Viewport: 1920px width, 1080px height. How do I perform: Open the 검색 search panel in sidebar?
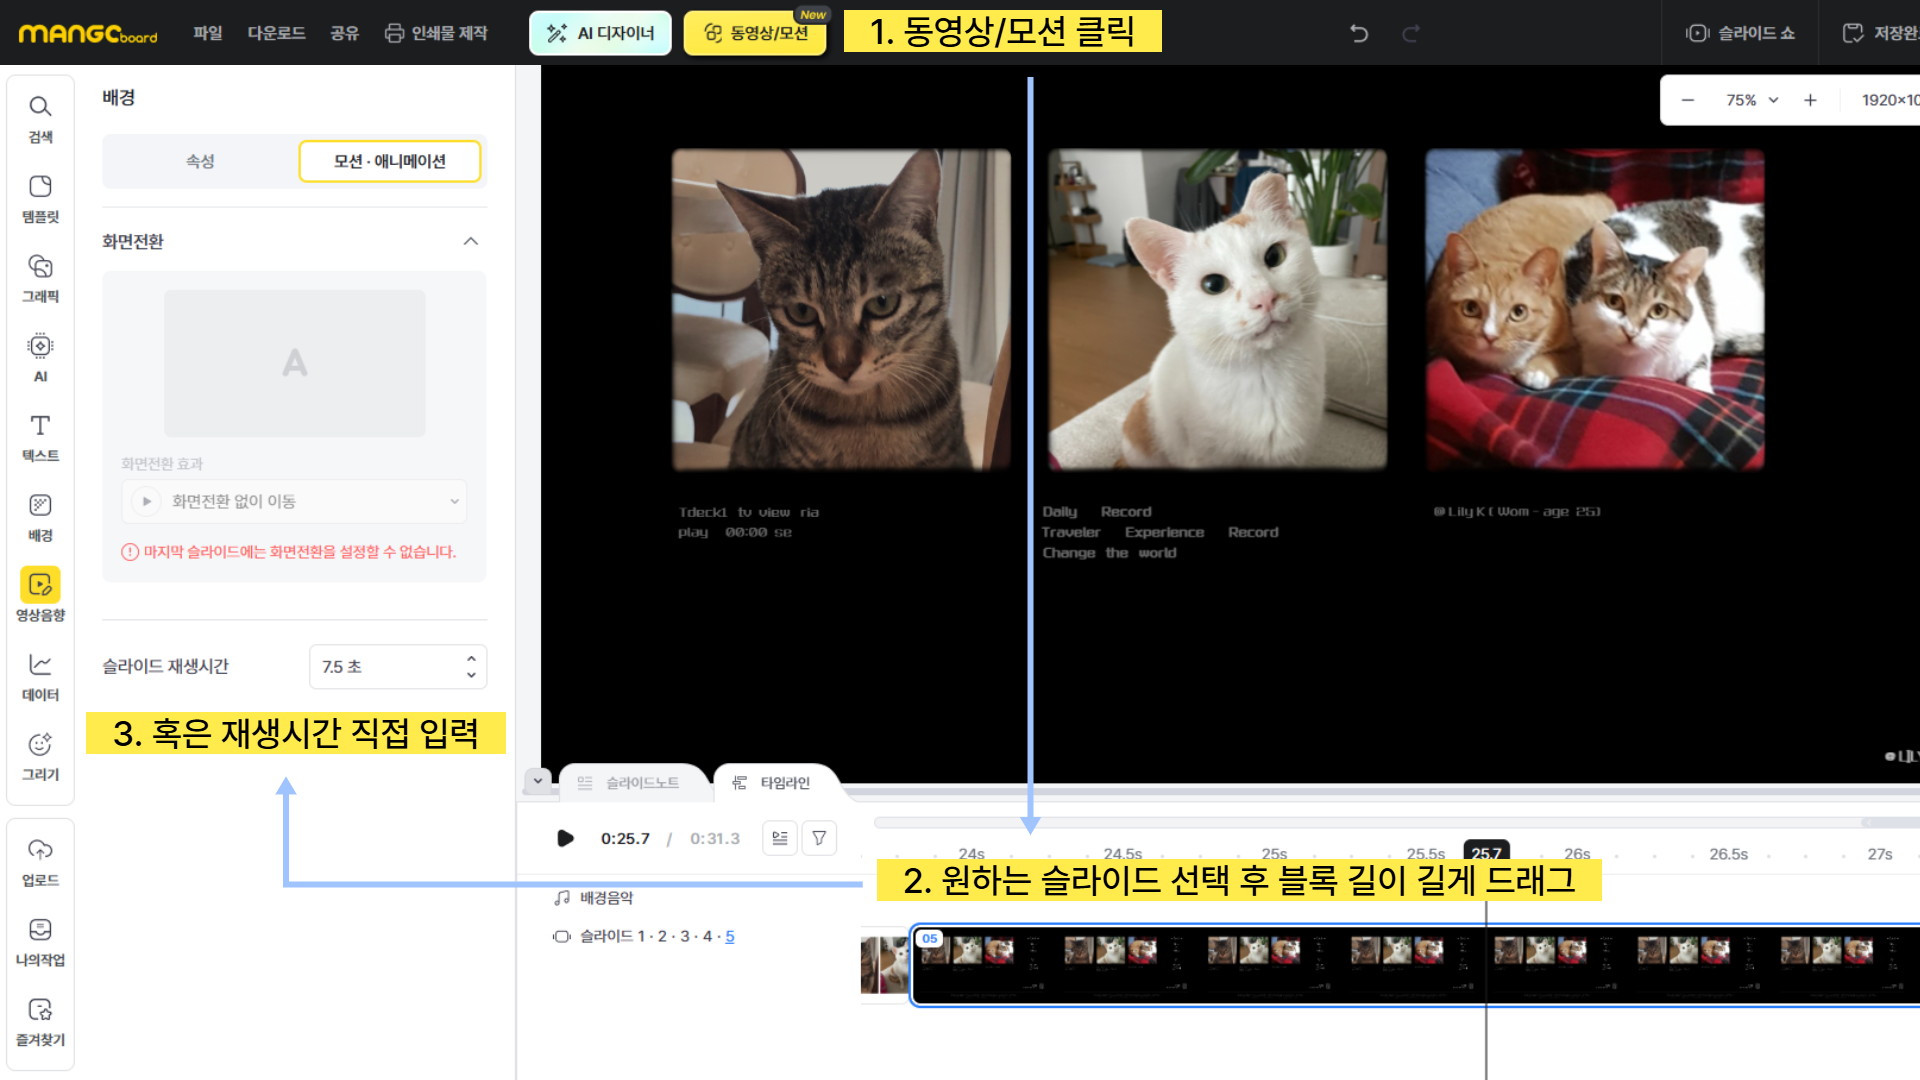(x=40, y=118)
